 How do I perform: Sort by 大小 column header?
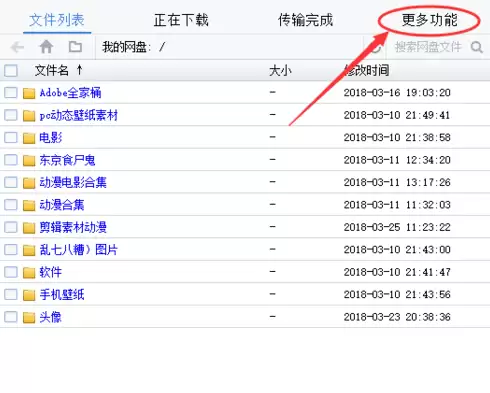pyautogui.click(x=280, y=71)
